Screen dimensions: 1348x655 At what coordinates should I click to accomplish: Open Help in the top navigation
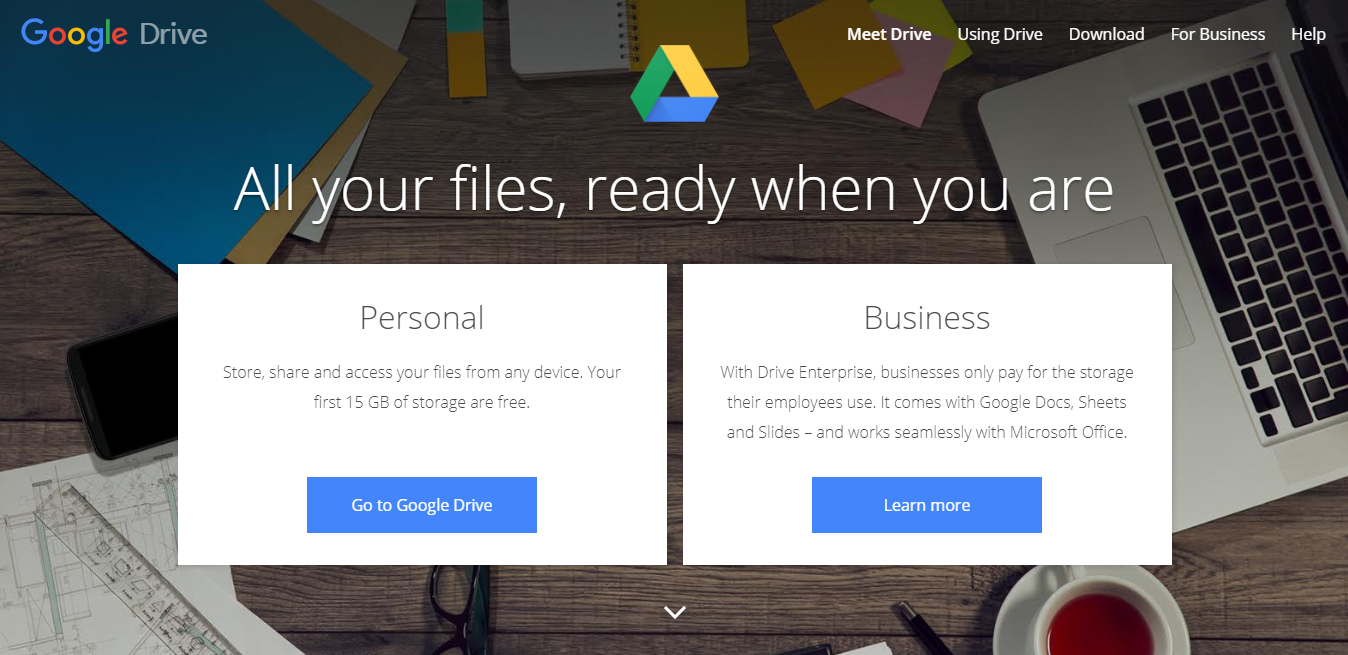1308,34
